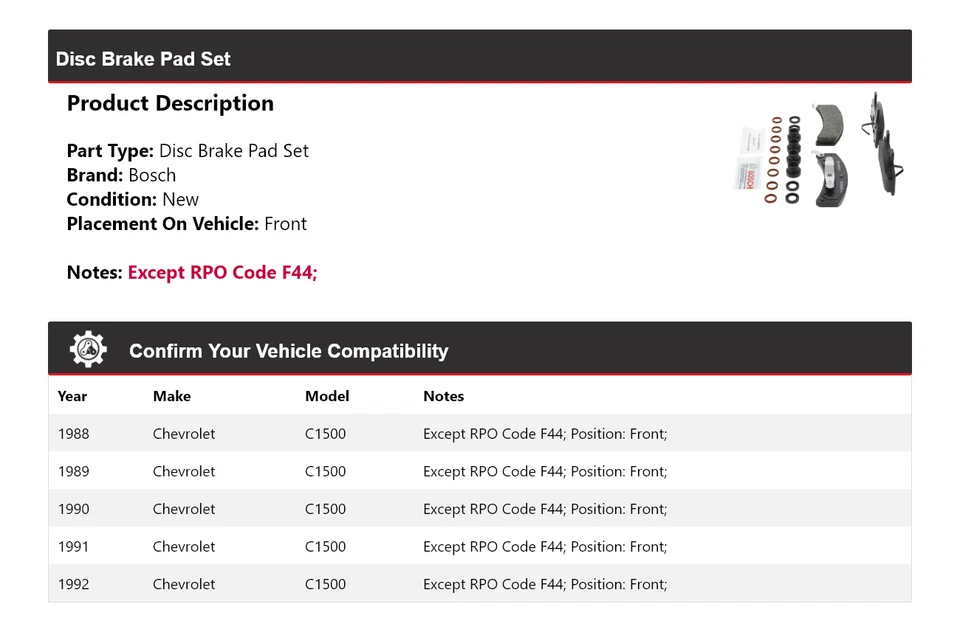Click the Confirm Your Vehicle Compatibility header text
This screenshot has height=632, width=960.
pyautogui.click(x=288, y=351)
